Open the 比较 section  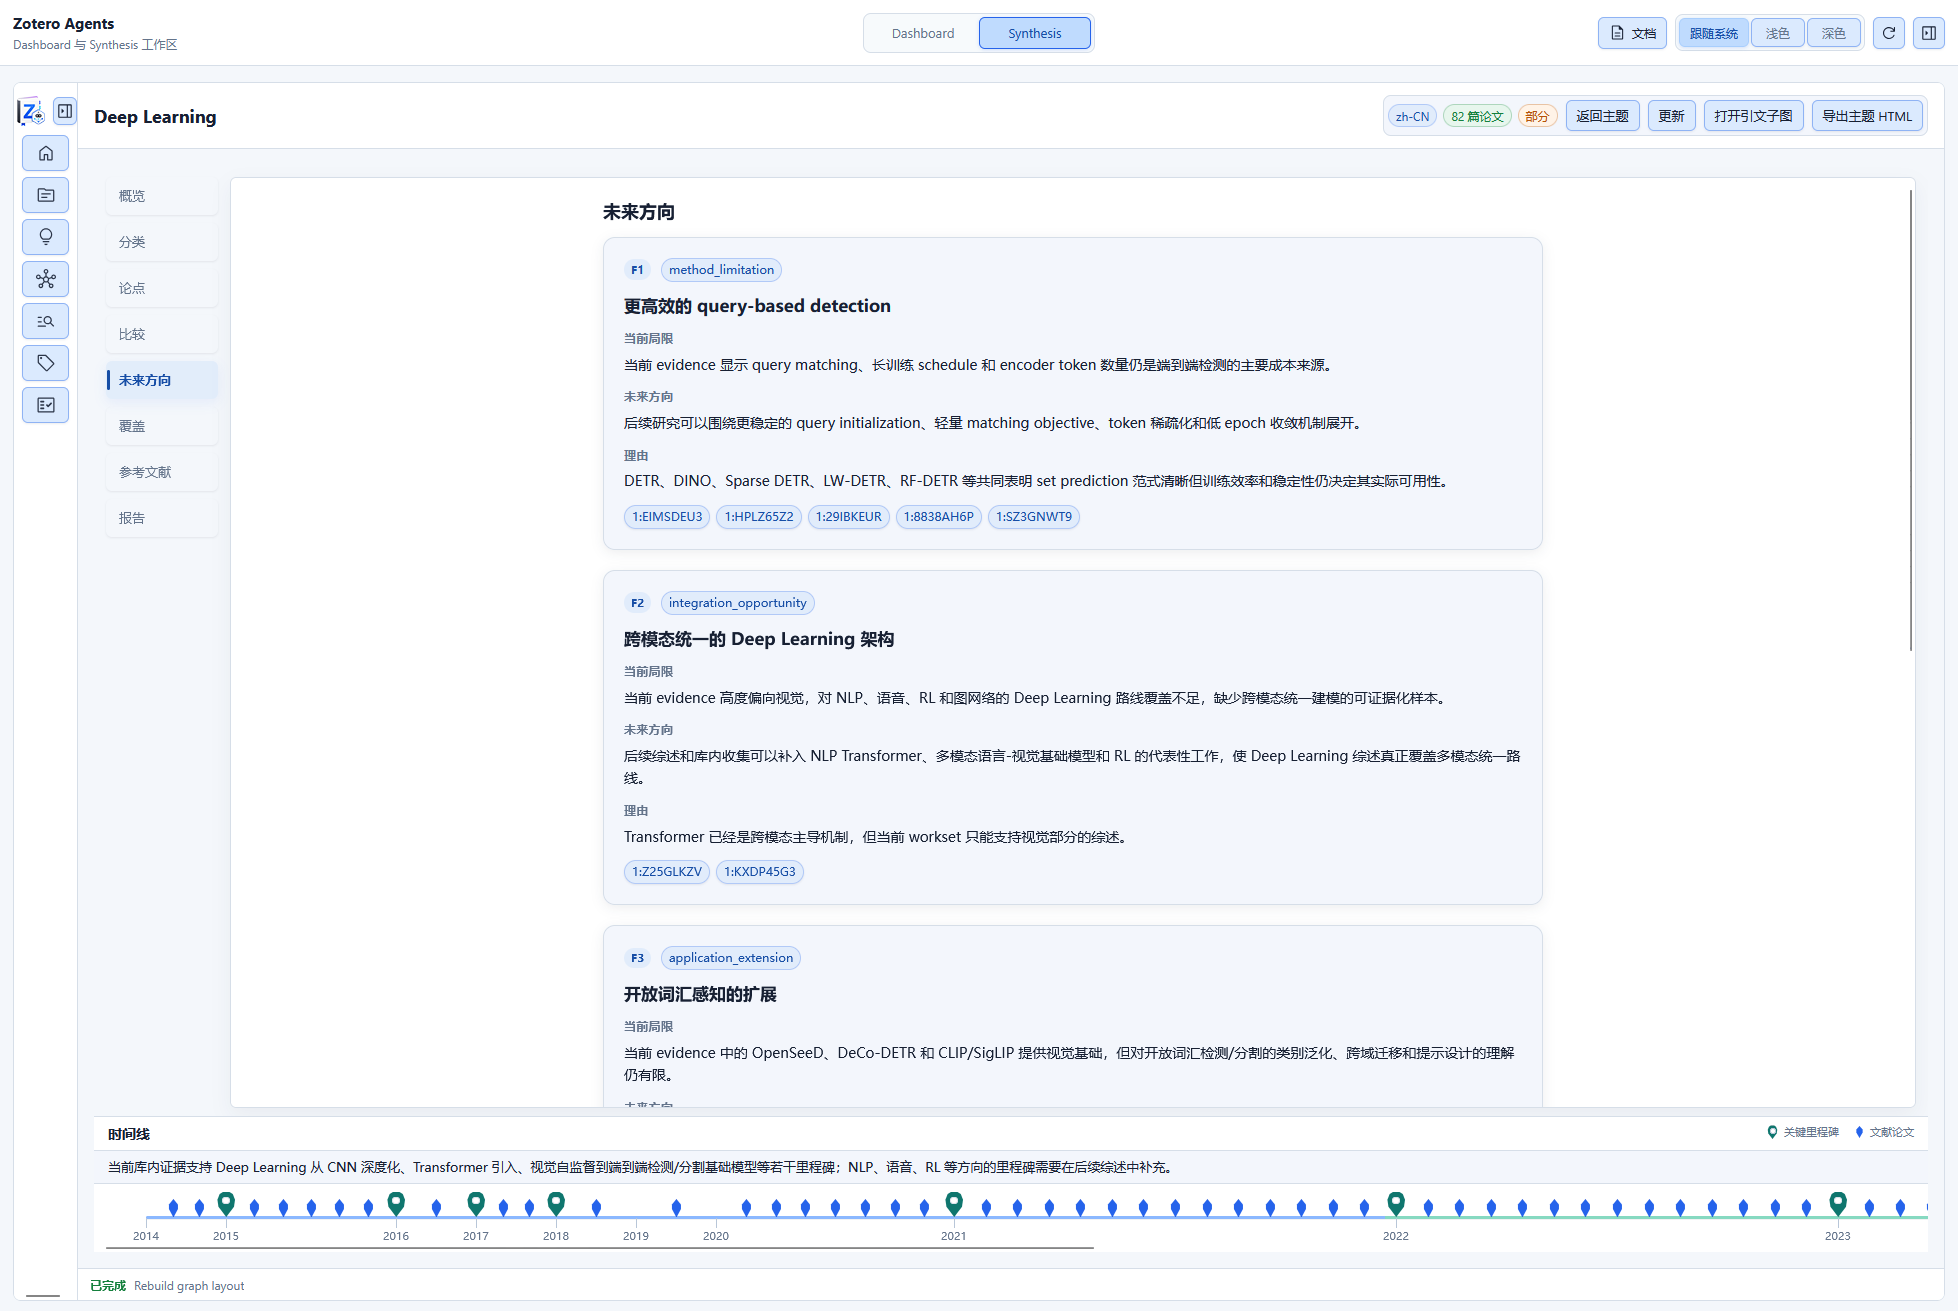click(162, 334)
